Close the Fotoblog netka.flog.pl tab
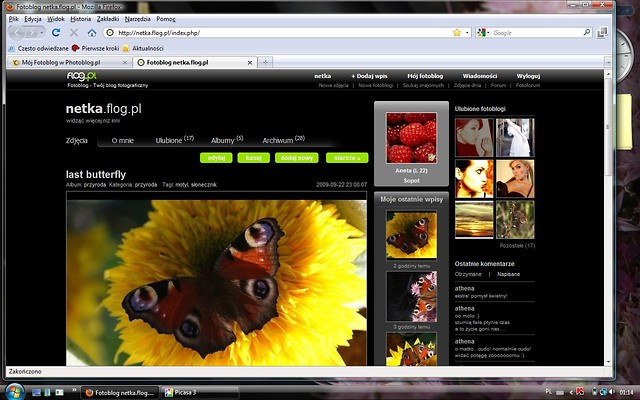 (250, 62)
